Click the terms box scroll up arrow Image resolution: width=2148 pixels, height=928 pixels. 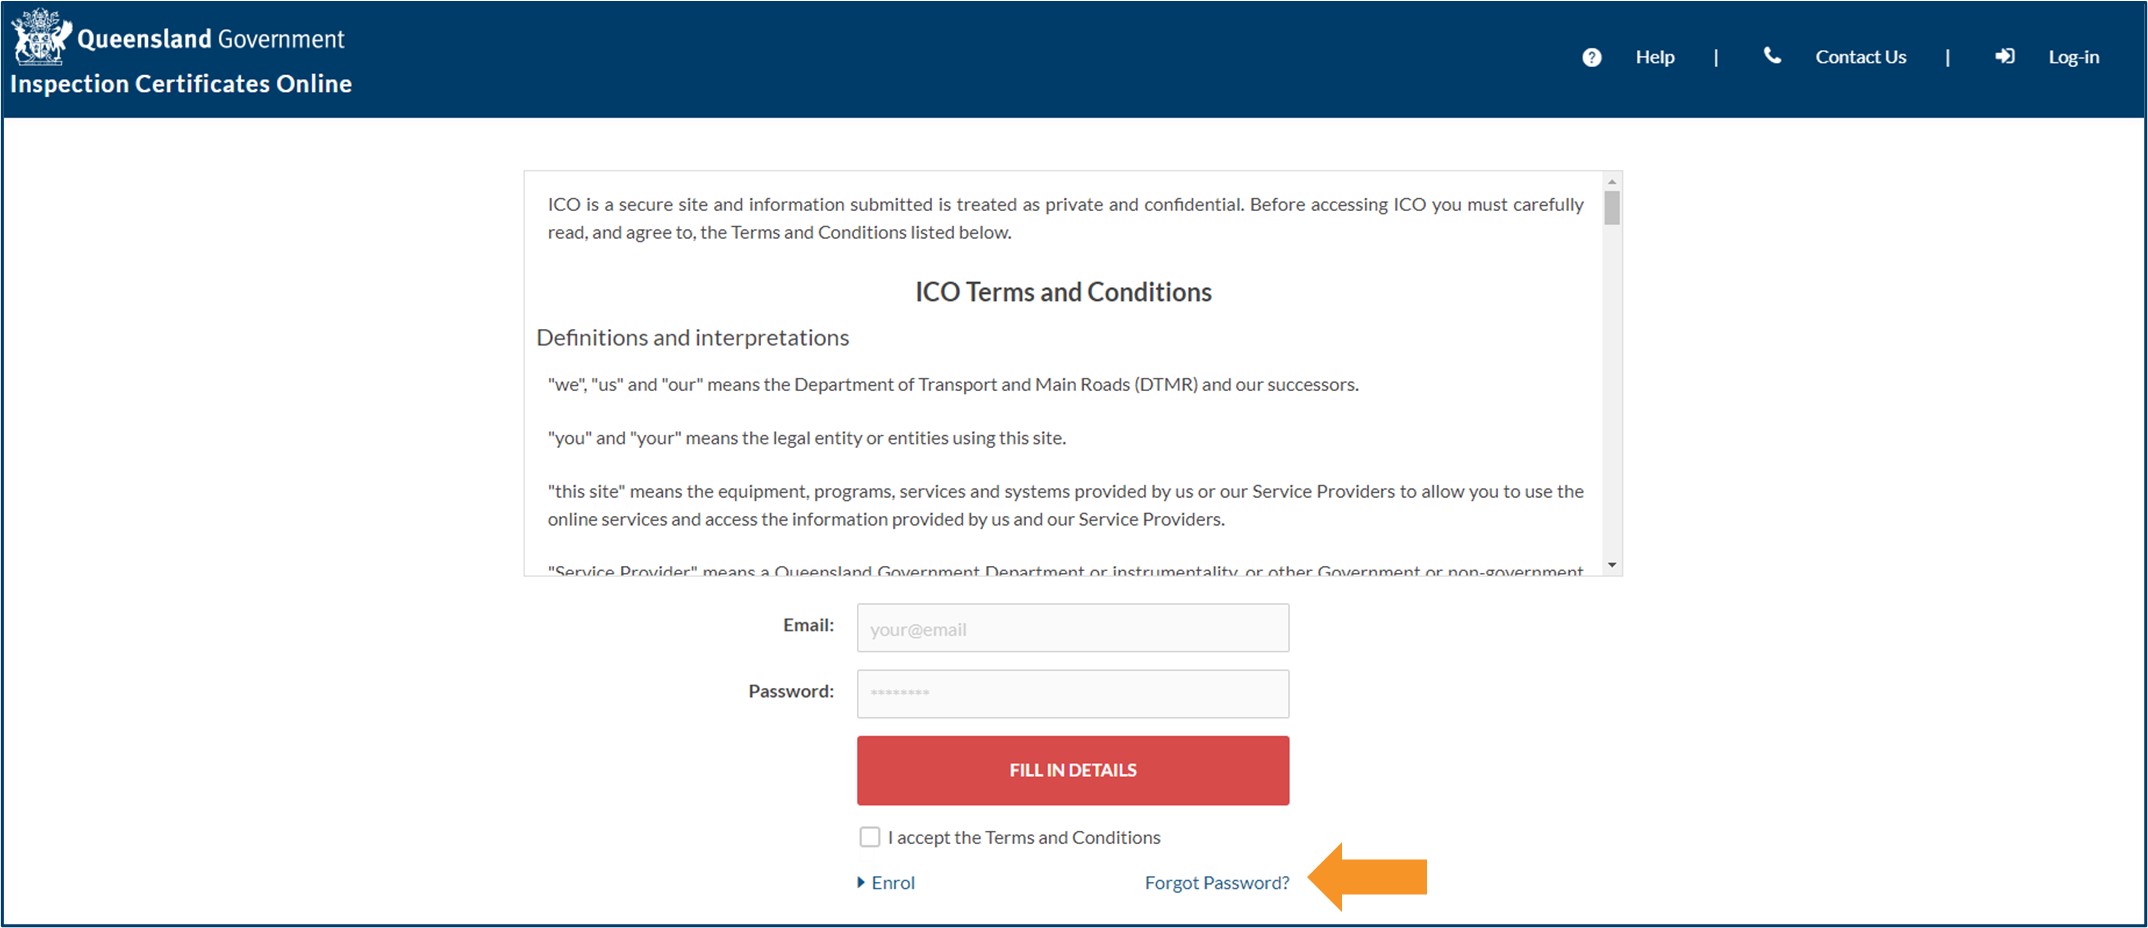(1612, 182)
